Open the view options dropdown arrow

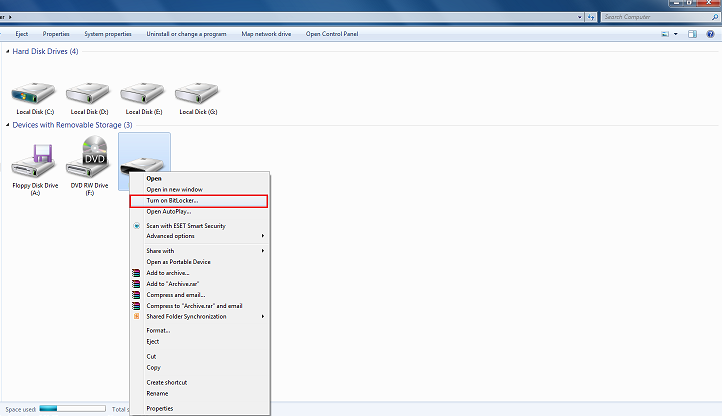[x=675, y=34]
